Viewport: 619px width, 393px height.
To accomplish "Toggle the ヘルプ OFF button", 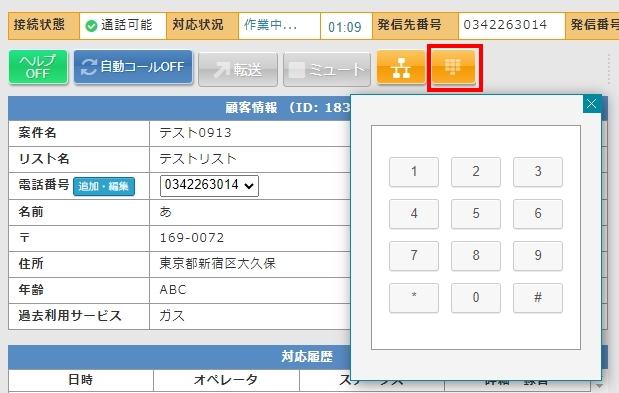I will pos(38,67).
